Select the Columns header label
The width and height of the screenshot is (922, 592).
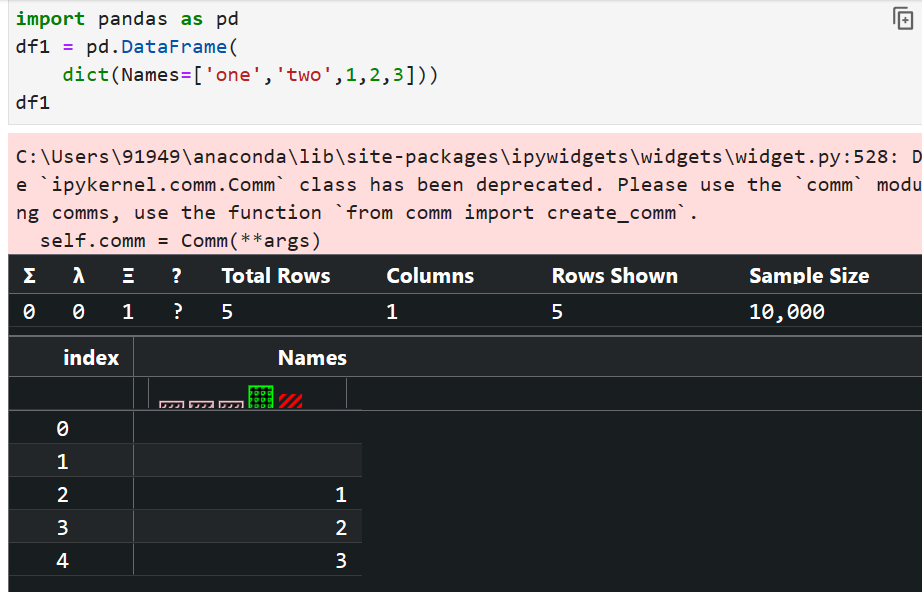click(x=429, y=275)
